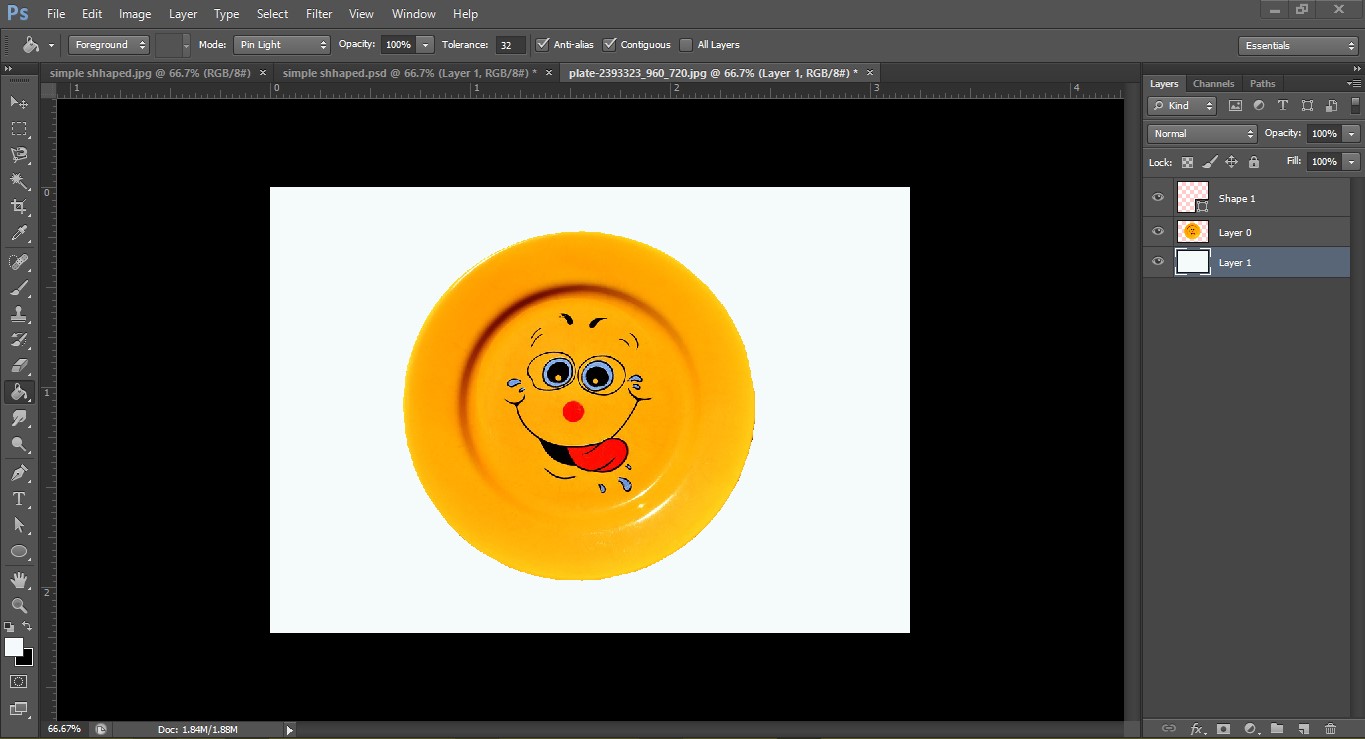Screen dimensions: 1365x739
Task: Select the Lasso tool
Action: tap(19, 154)
